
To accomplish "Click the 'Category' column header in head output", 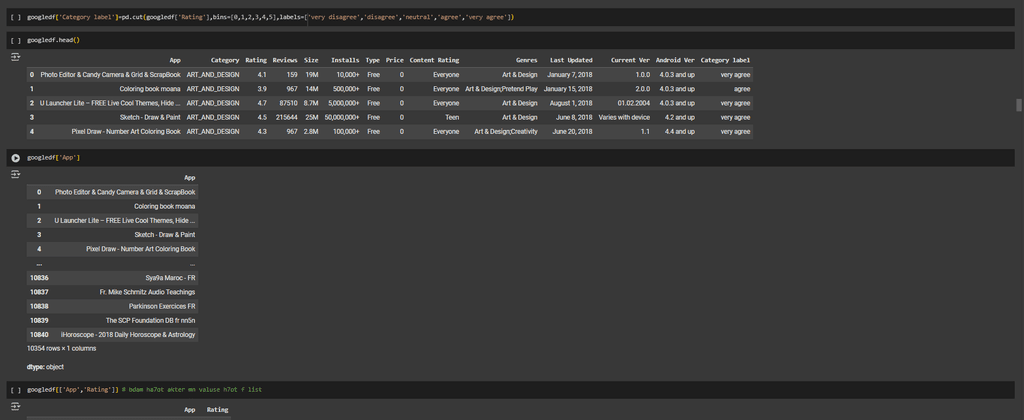I will [225, 60].
